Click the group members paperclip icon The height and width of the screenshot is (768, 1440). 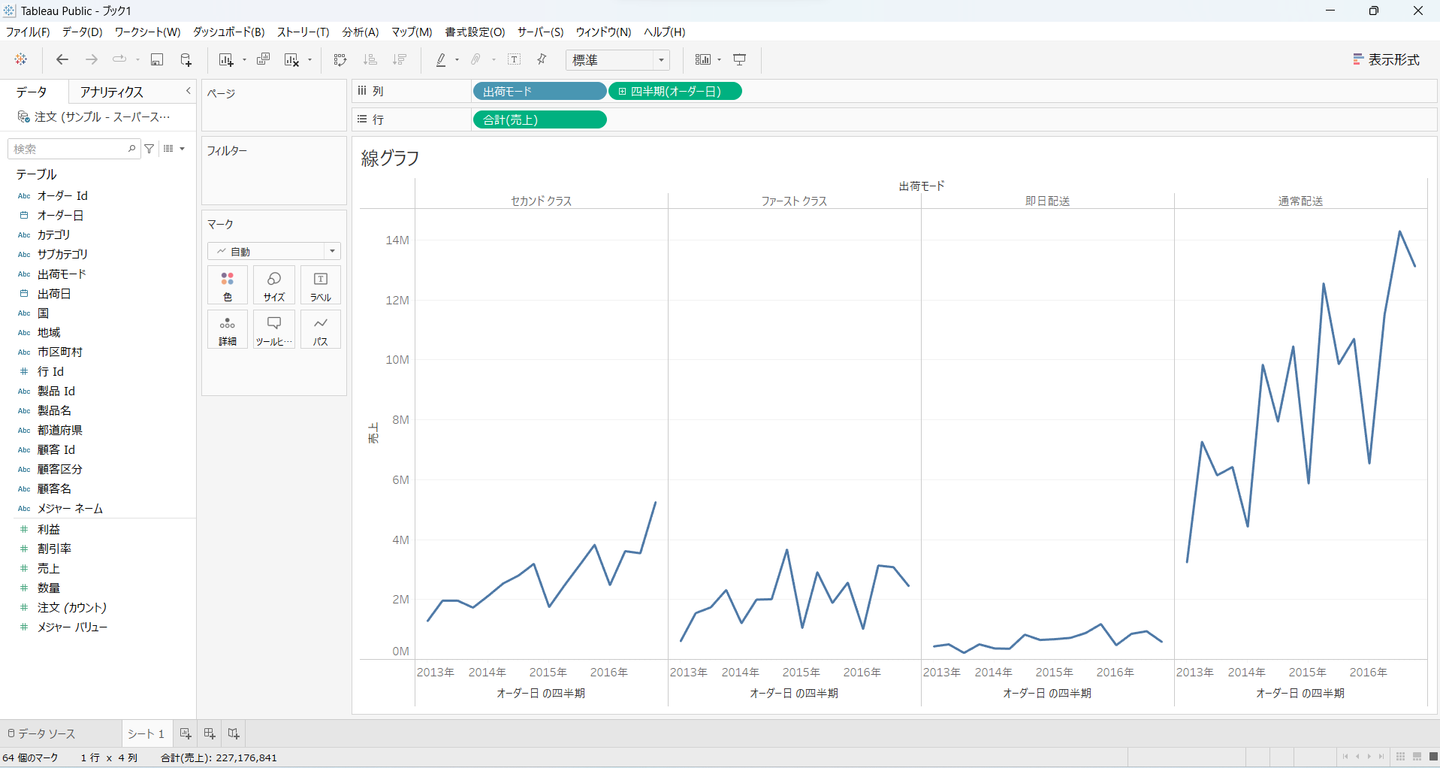[476, 60]
